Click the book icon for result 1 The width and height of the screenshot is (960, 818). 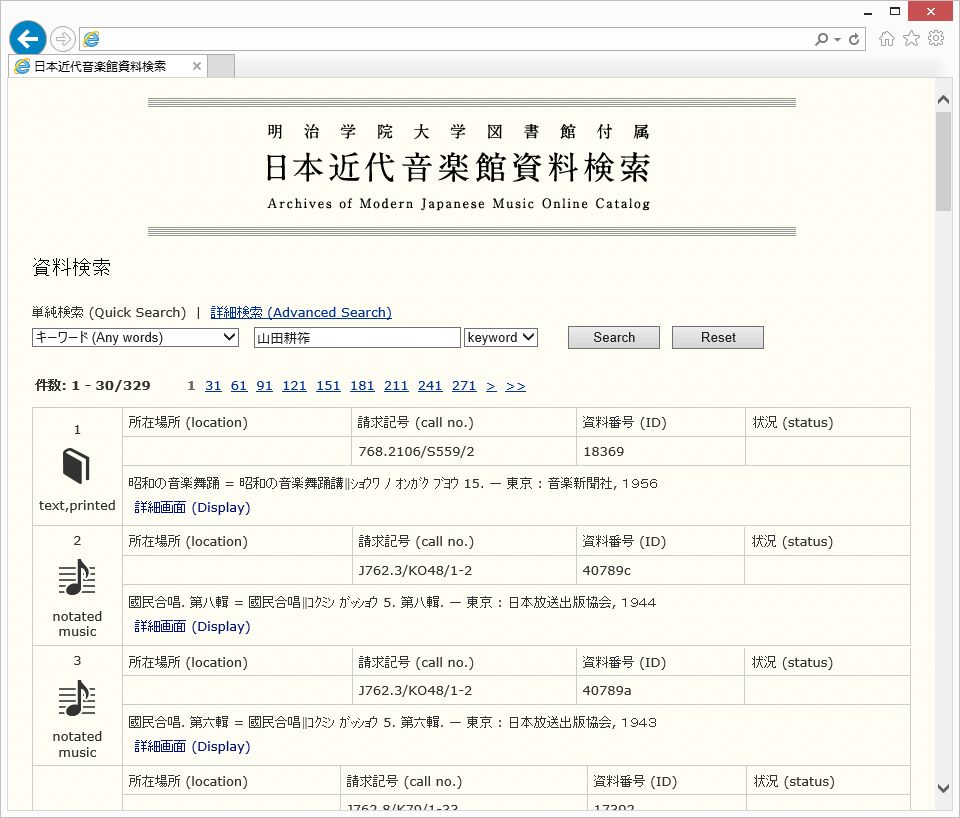77,466
